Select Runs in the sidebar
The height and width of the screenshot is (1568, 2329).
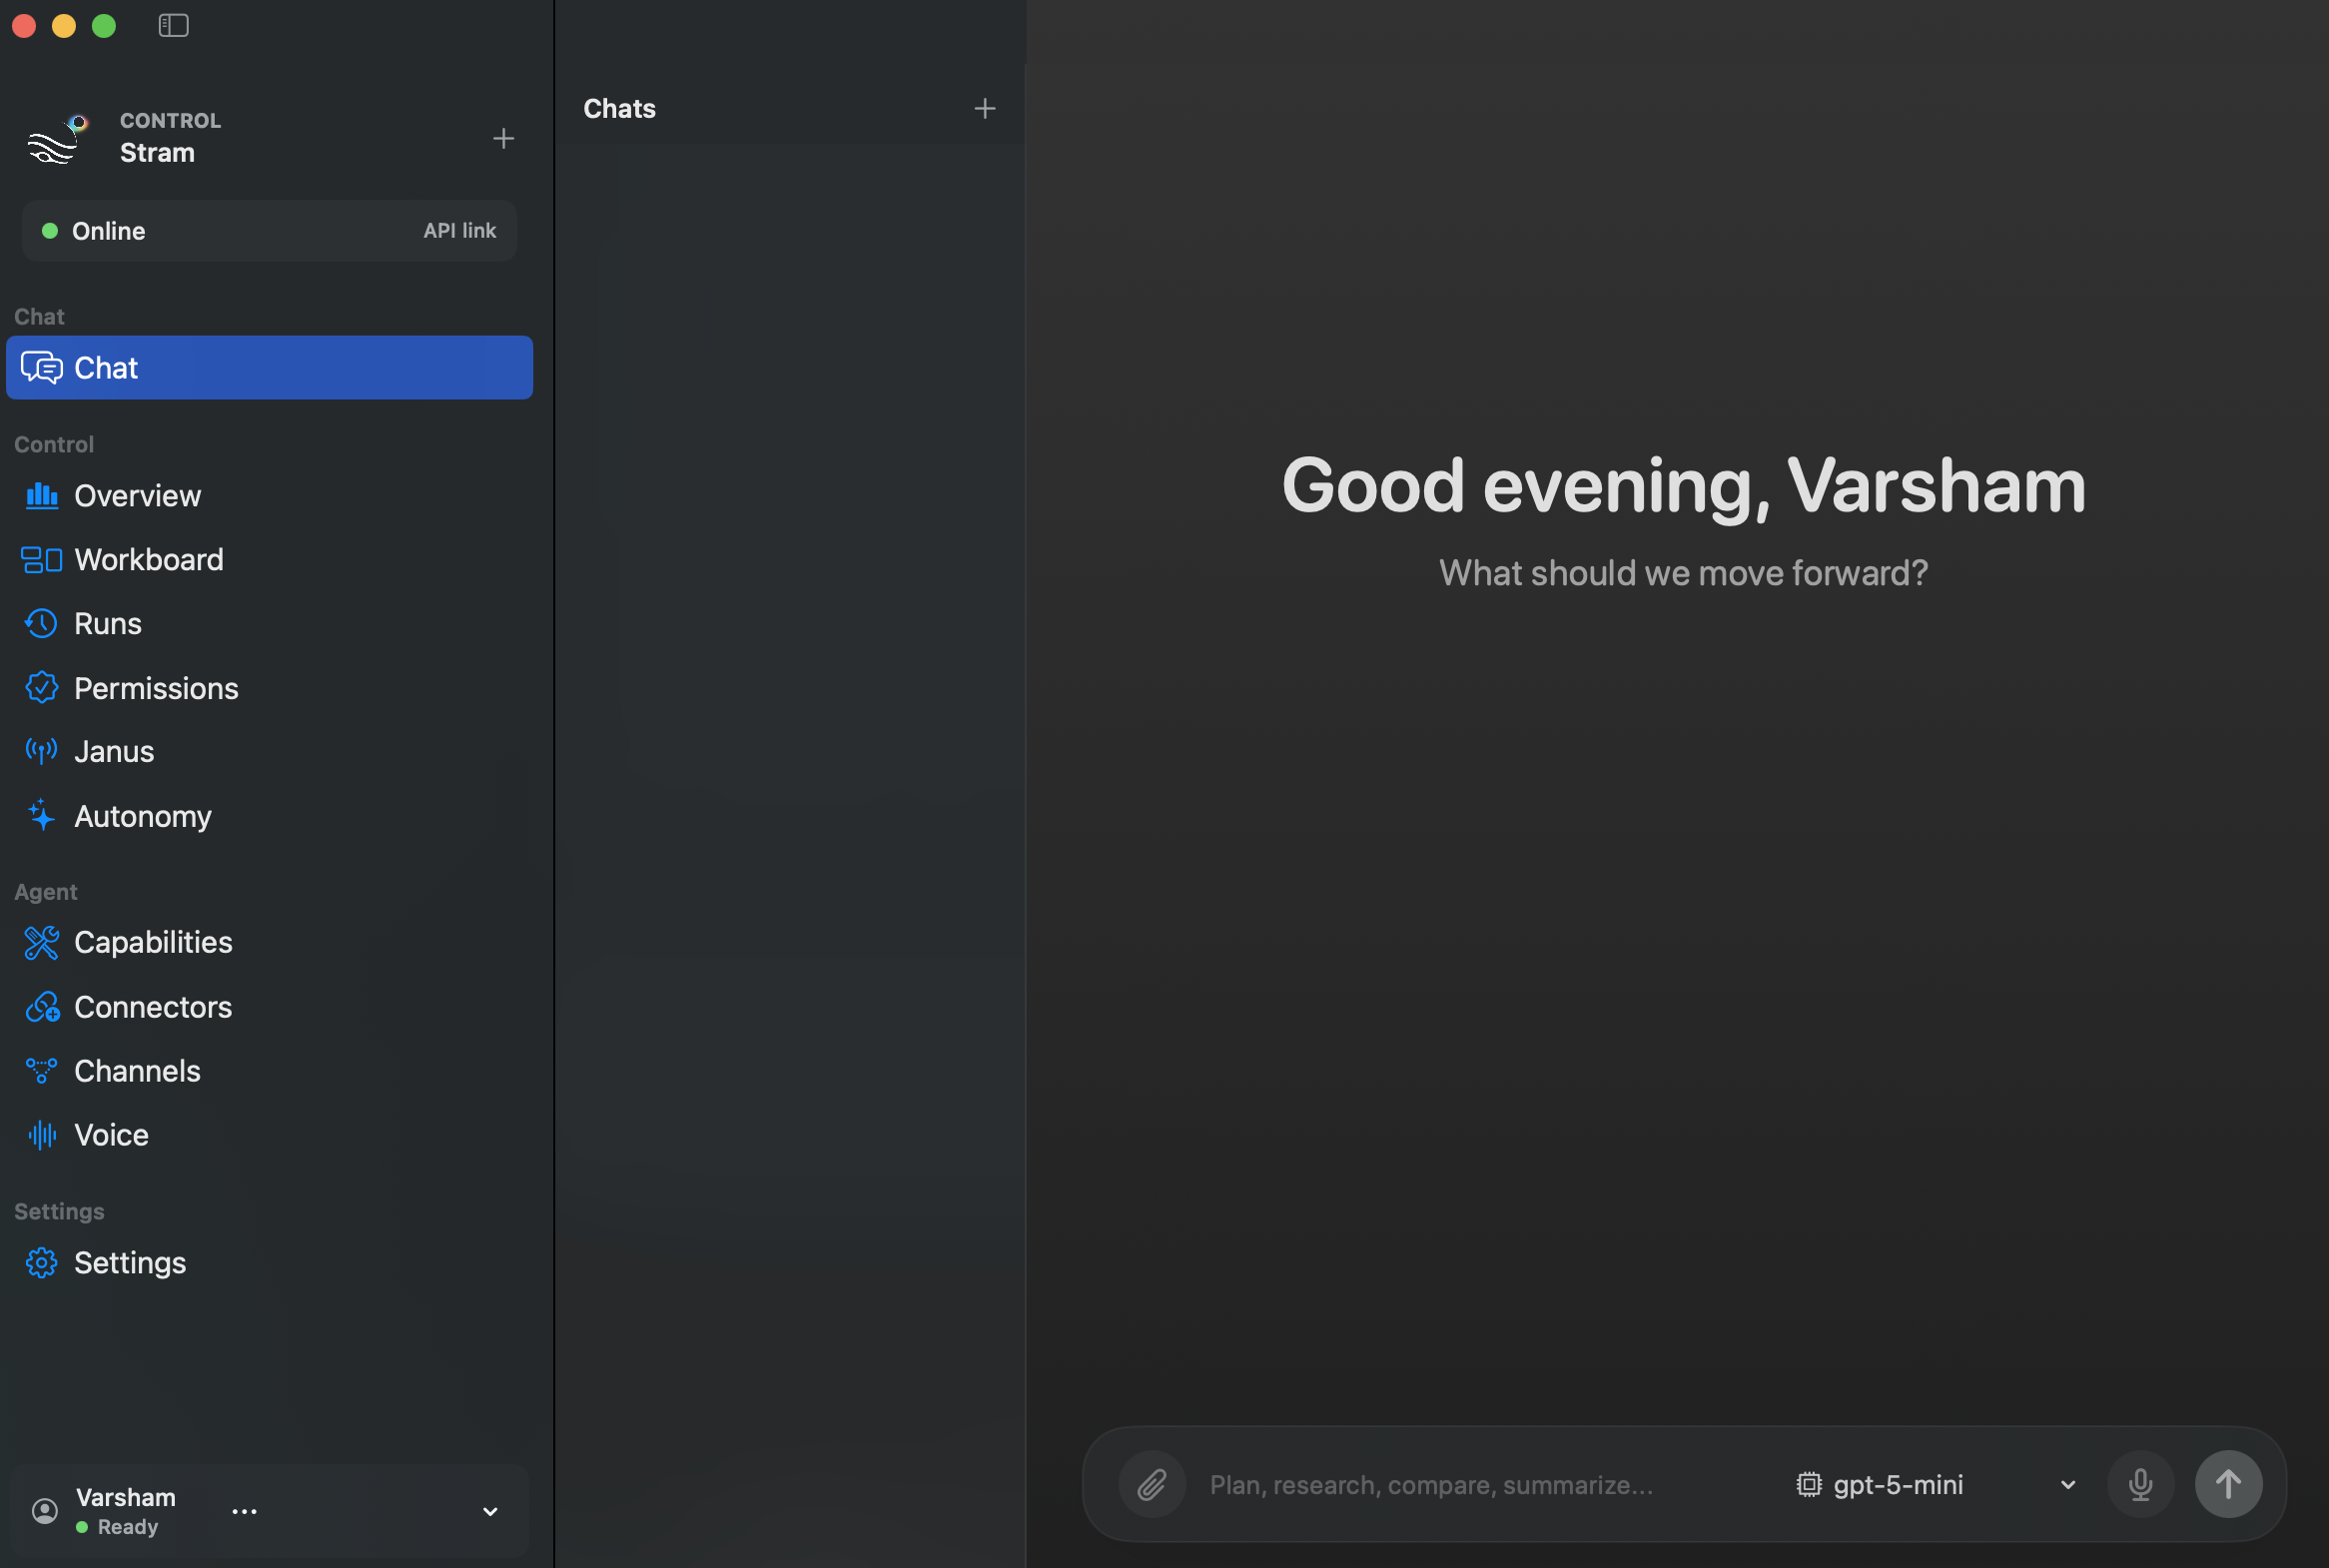(269, 624)
